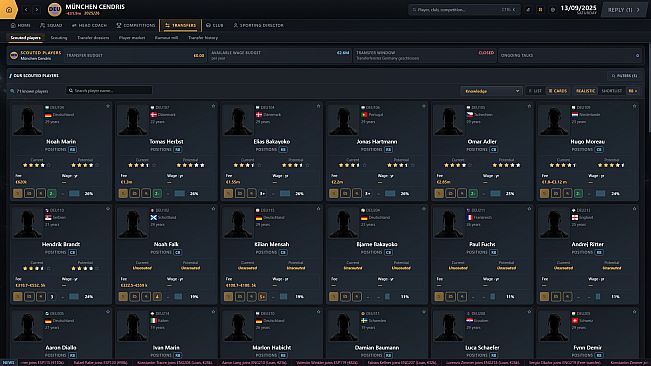Open Noah Marin's player portrait
Screen dimensions: 651x366
tap(27, 120)
